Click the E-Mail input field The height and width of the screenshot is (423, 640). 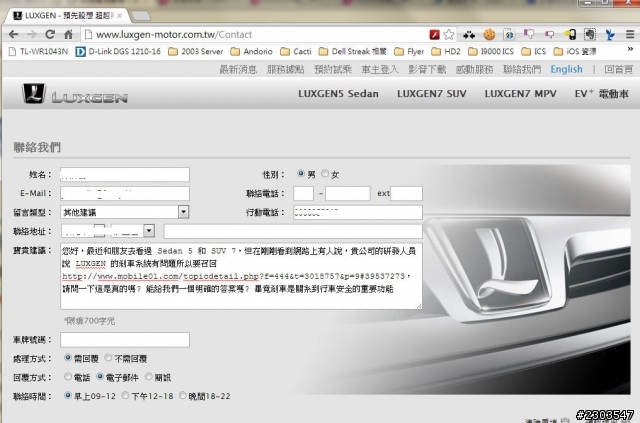coord(125,194)
